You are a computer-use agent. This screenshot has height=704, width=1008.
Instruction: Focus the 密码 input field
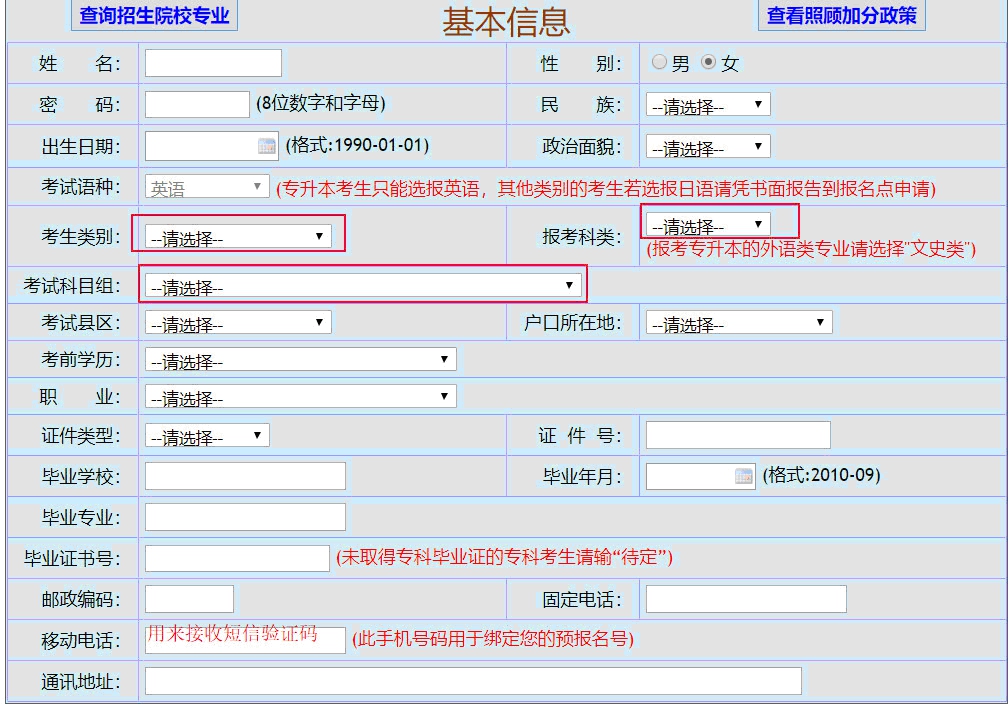tap(197, 104)
